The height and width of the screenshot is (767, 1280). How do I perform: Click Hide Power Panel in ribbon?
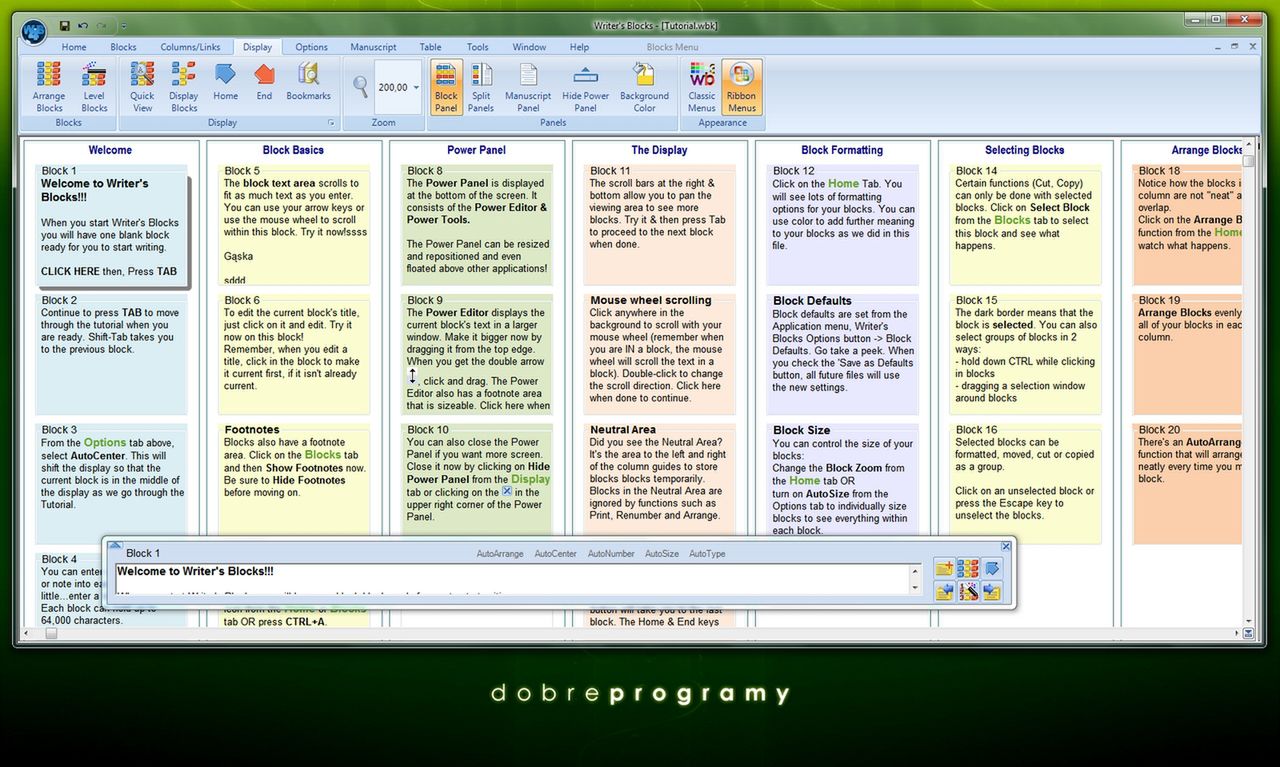click(x=586, y=87)
